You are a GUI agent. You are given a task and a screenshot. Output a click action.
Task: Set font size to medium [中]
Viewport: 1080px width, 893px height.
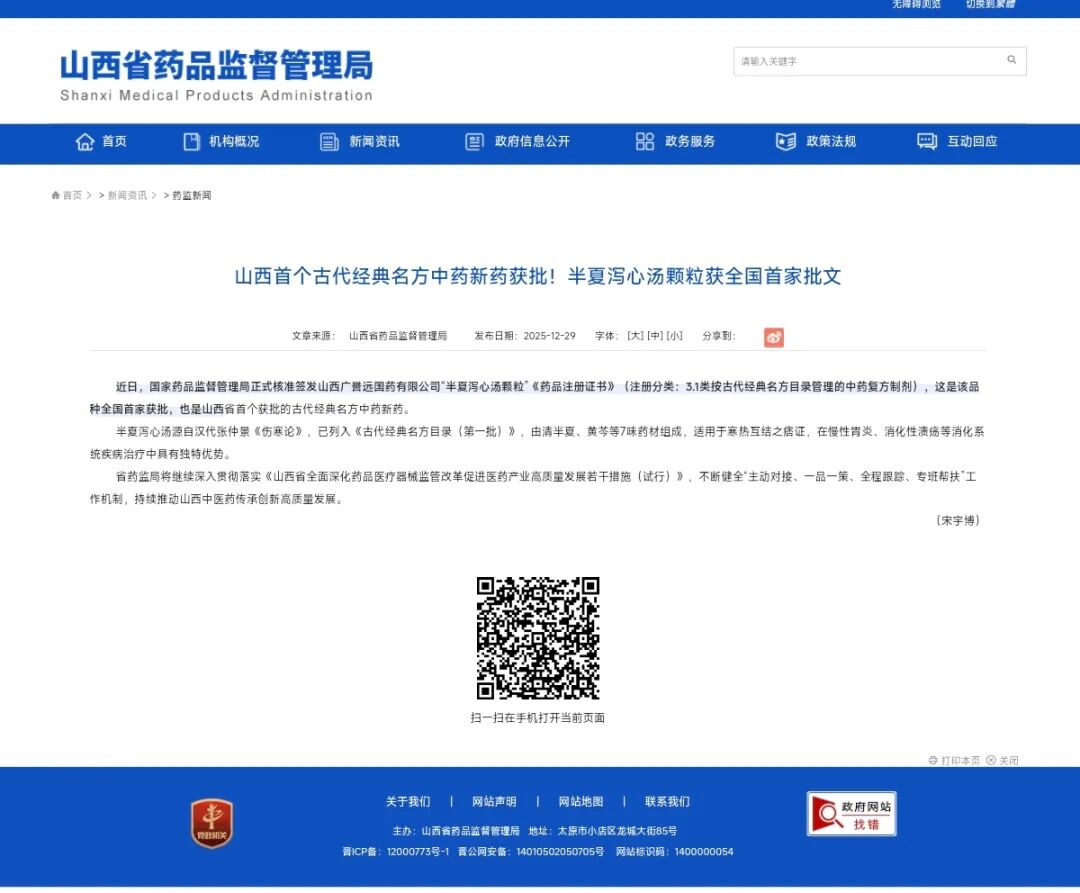pos(655,336)
